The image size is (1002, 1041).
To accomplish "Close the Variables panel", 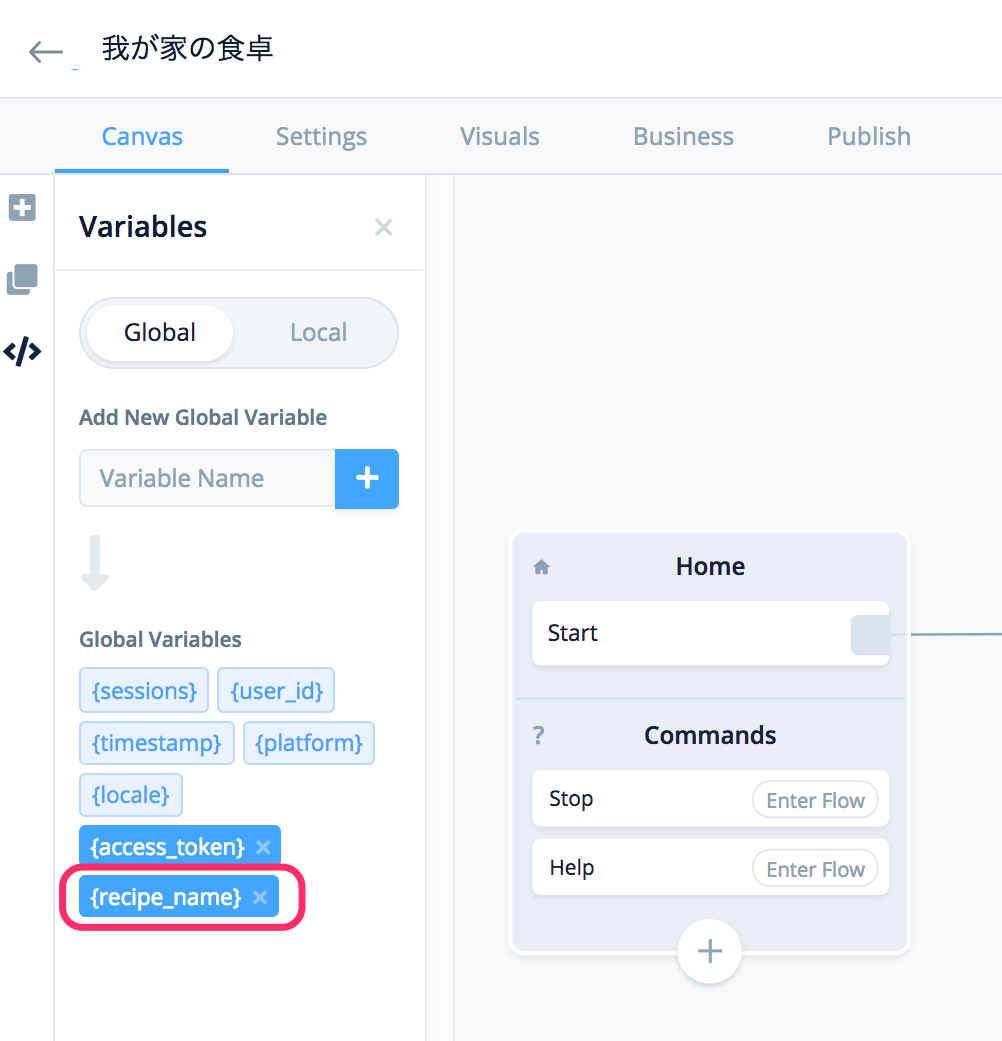I will tap(383, 227).
